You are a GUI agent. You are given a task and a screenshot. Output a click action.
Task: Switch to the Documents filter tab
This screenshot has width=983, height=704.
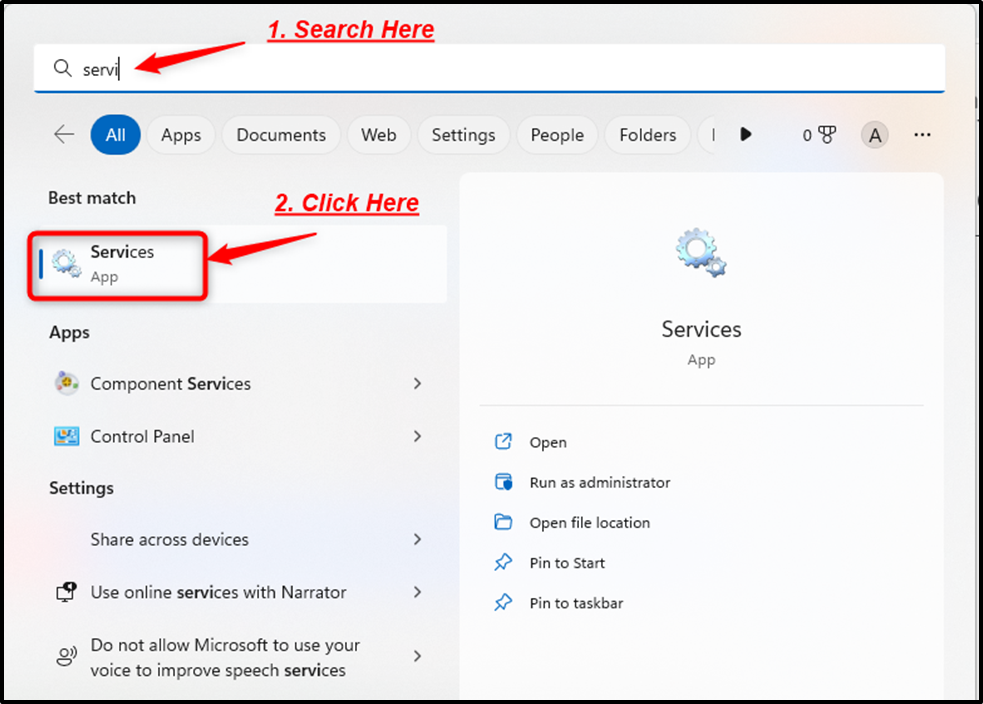coord(281,134)
